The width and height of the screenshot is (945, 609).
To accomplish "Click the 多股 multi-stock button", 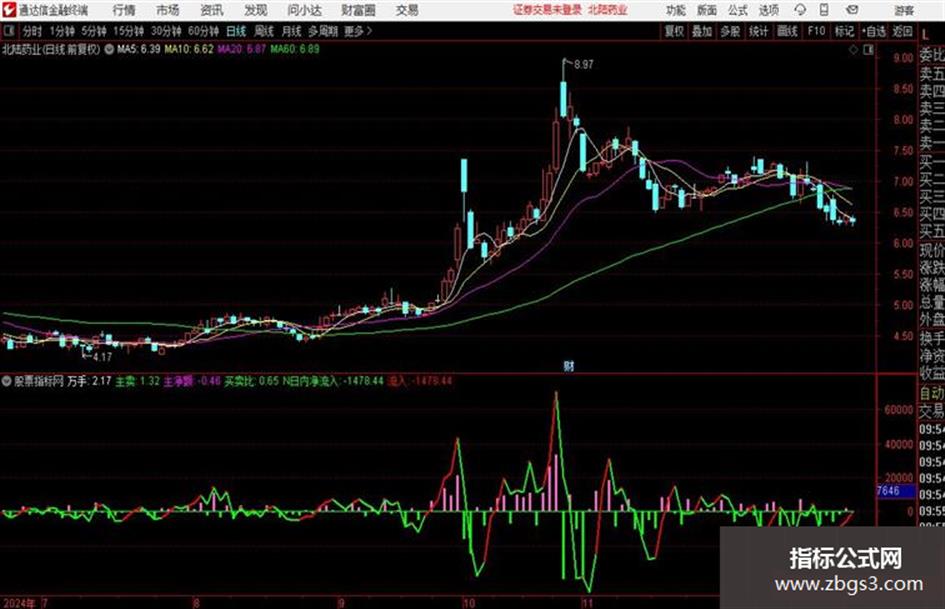I will [x=730, y=31].
